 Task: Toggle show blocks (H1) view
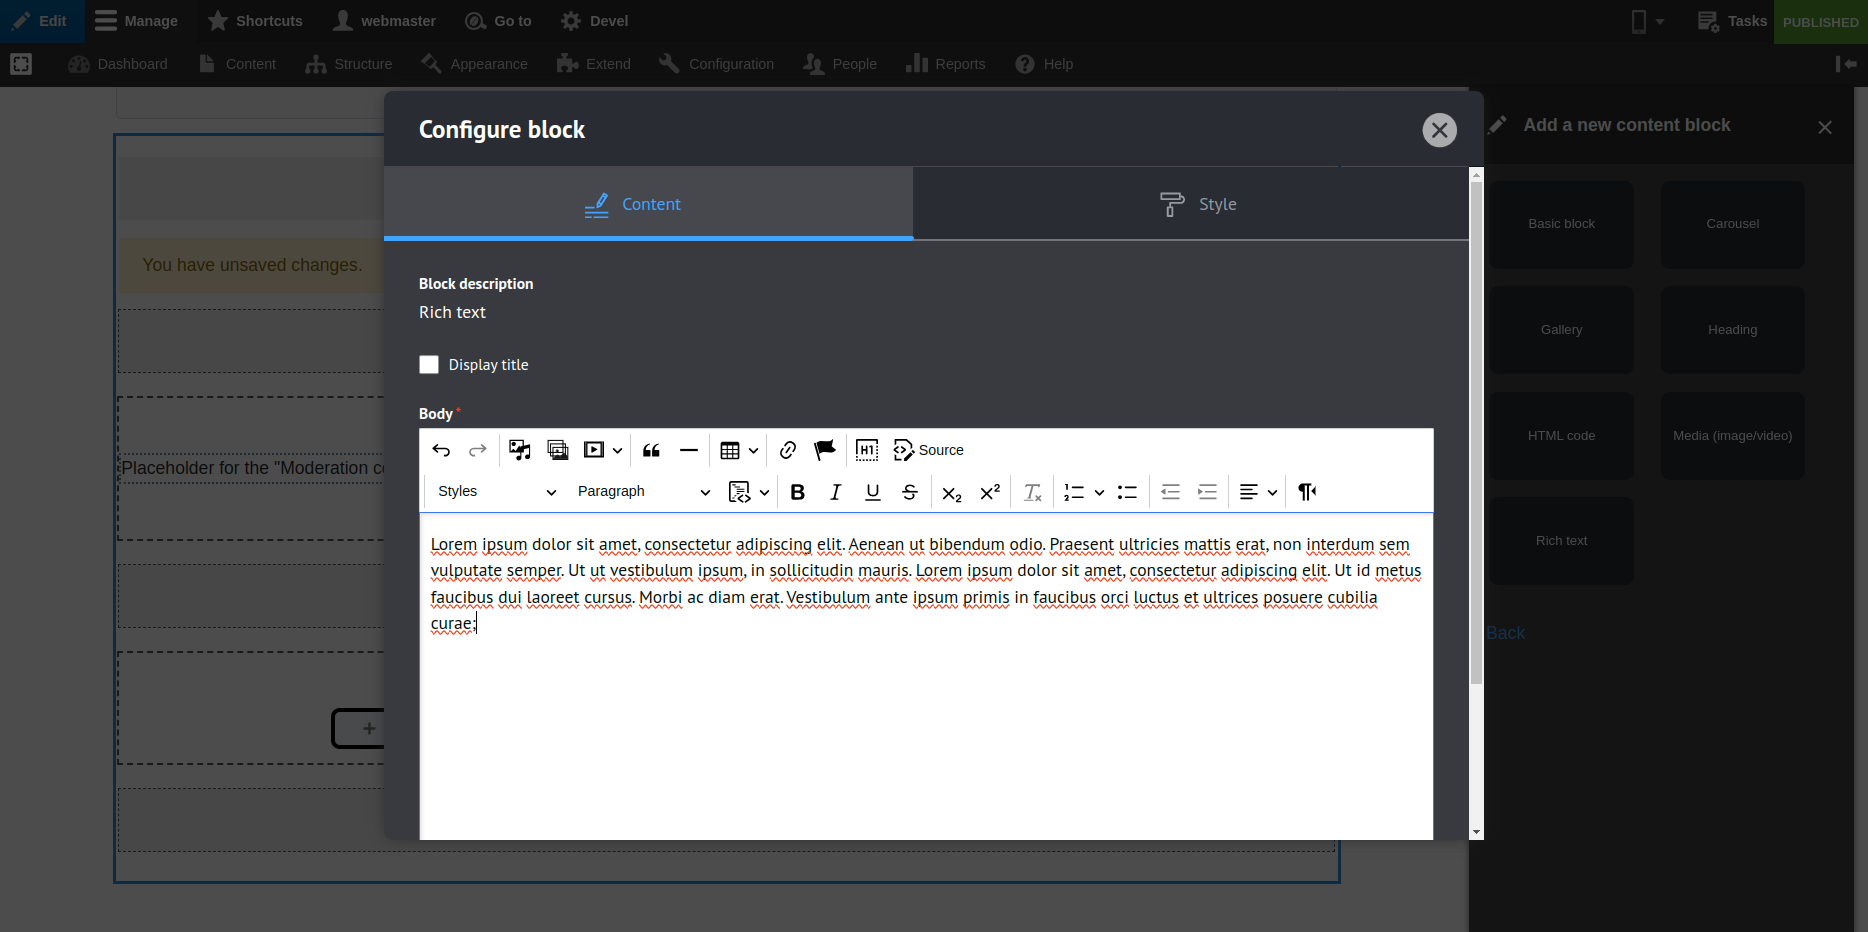867,450
